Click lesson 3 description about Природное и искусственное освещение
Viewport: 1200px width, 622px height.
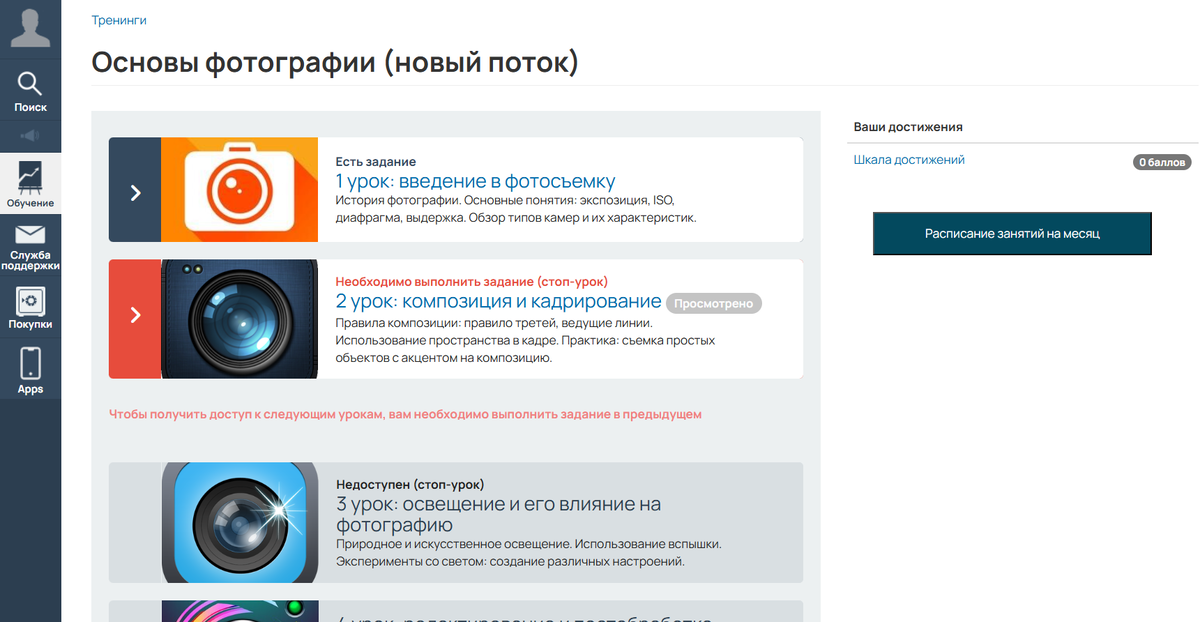[529, 553]
